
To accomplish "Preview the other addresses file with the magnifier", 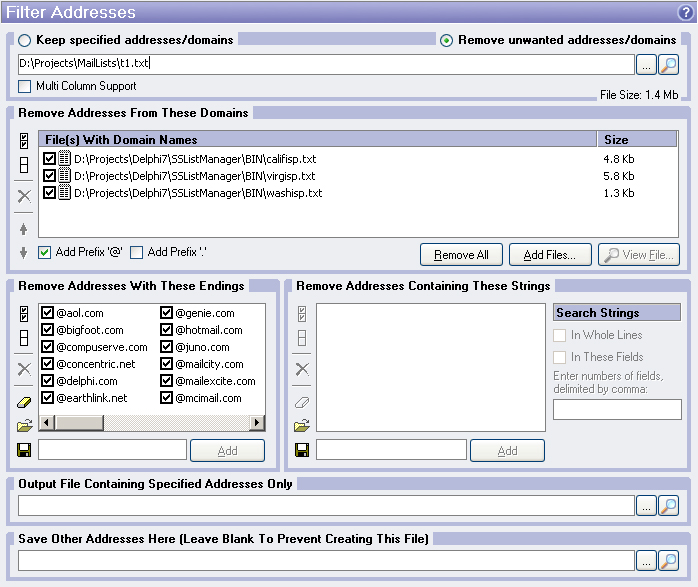I will (x=669, y=561).
